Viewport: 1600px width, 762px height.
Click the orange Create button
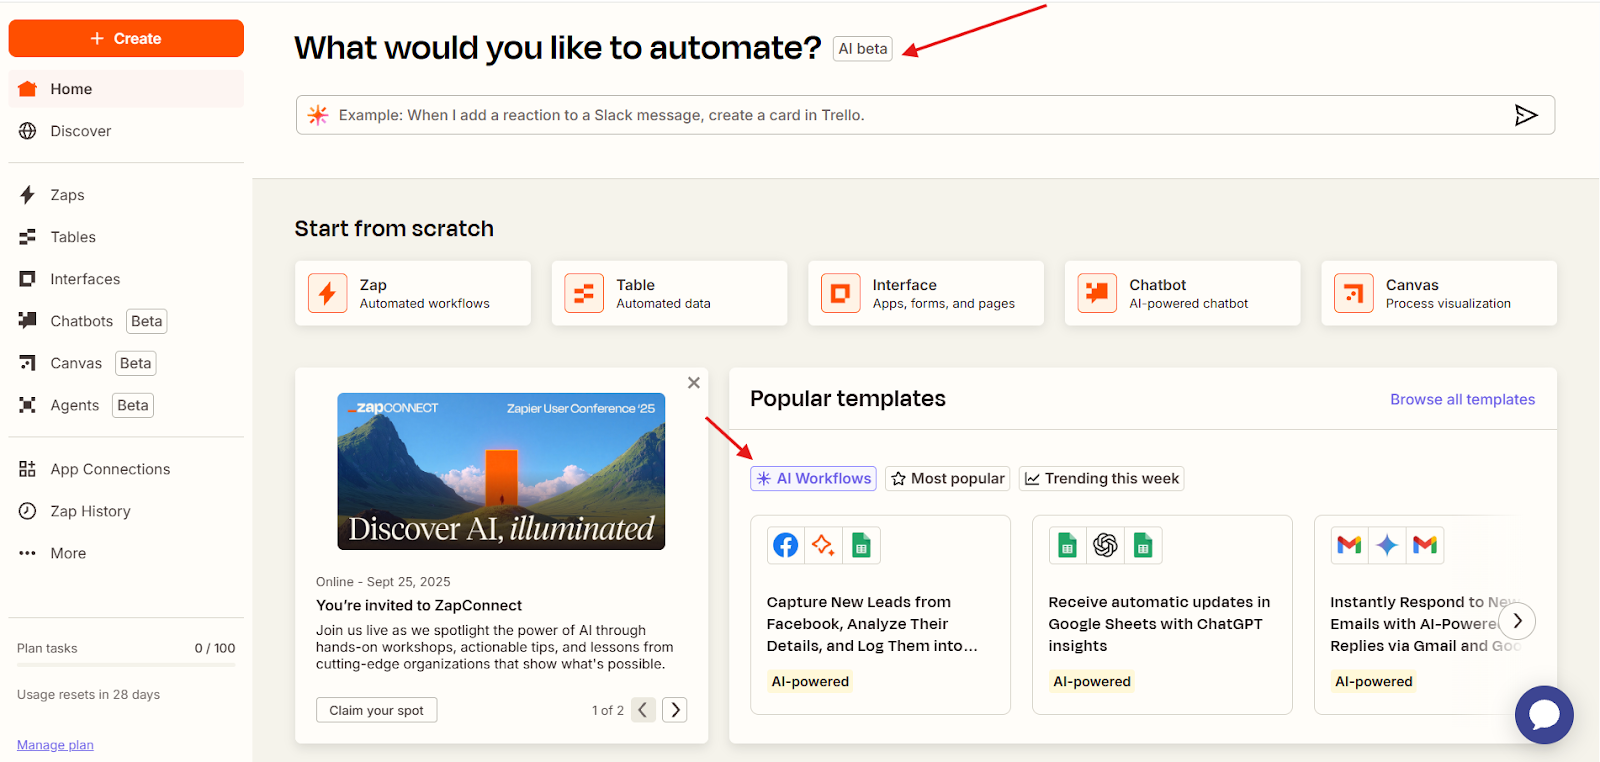coord(126,38)
